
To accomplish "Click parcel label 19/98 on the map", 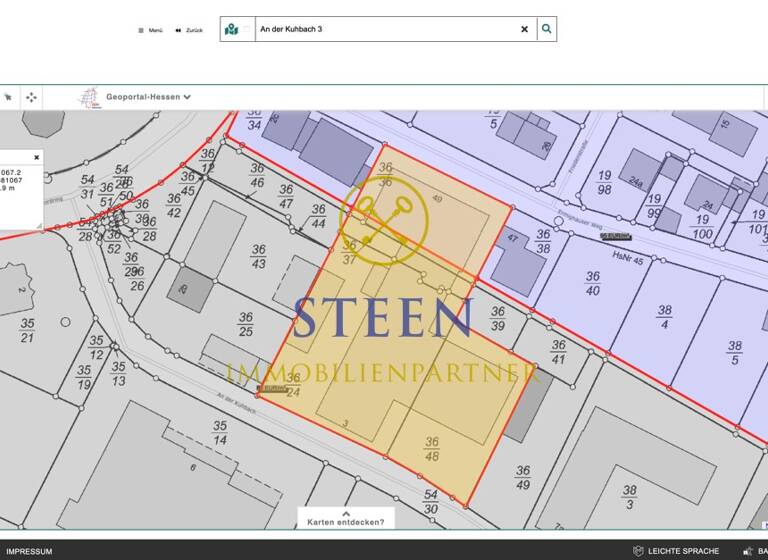I will point(604,182).
